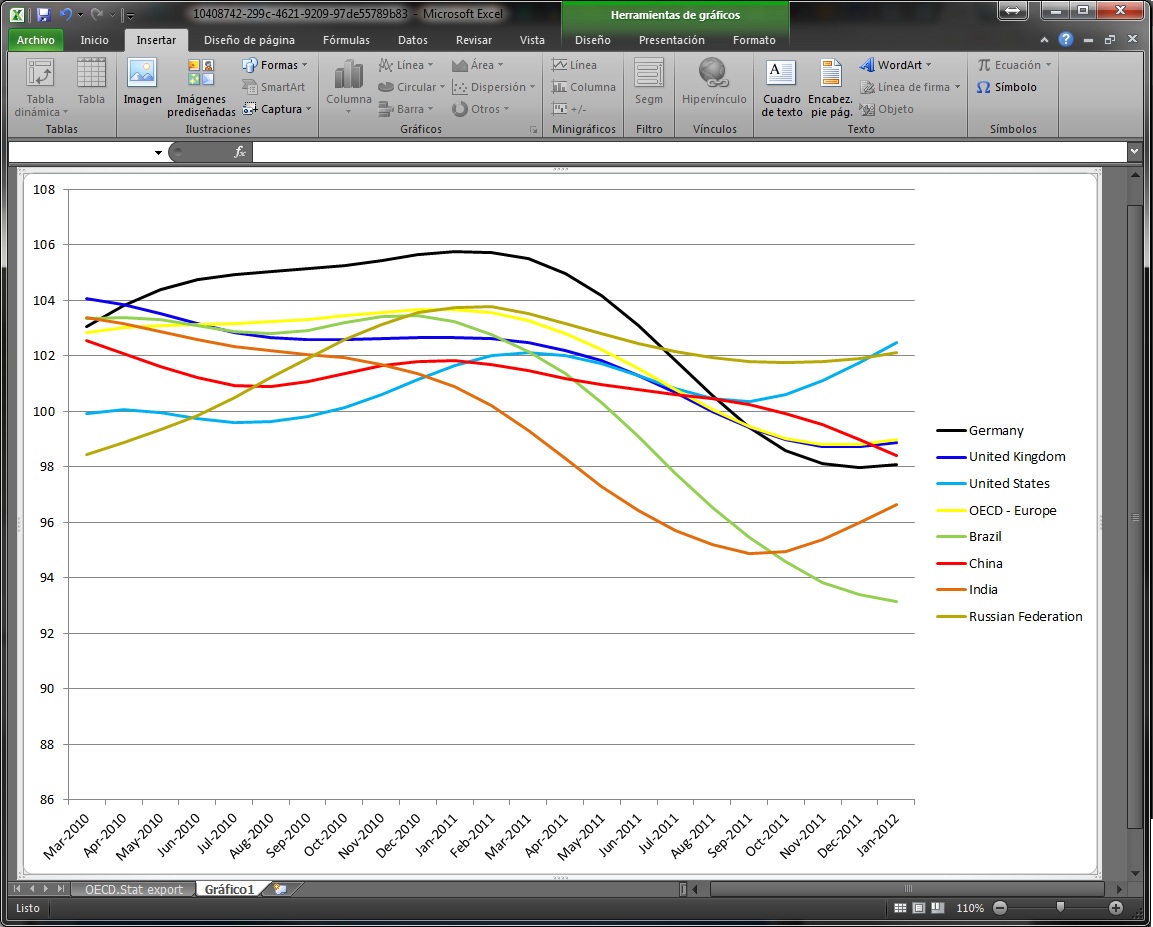Select the OECD.Stat export sheet tab

tap(133, 888)
